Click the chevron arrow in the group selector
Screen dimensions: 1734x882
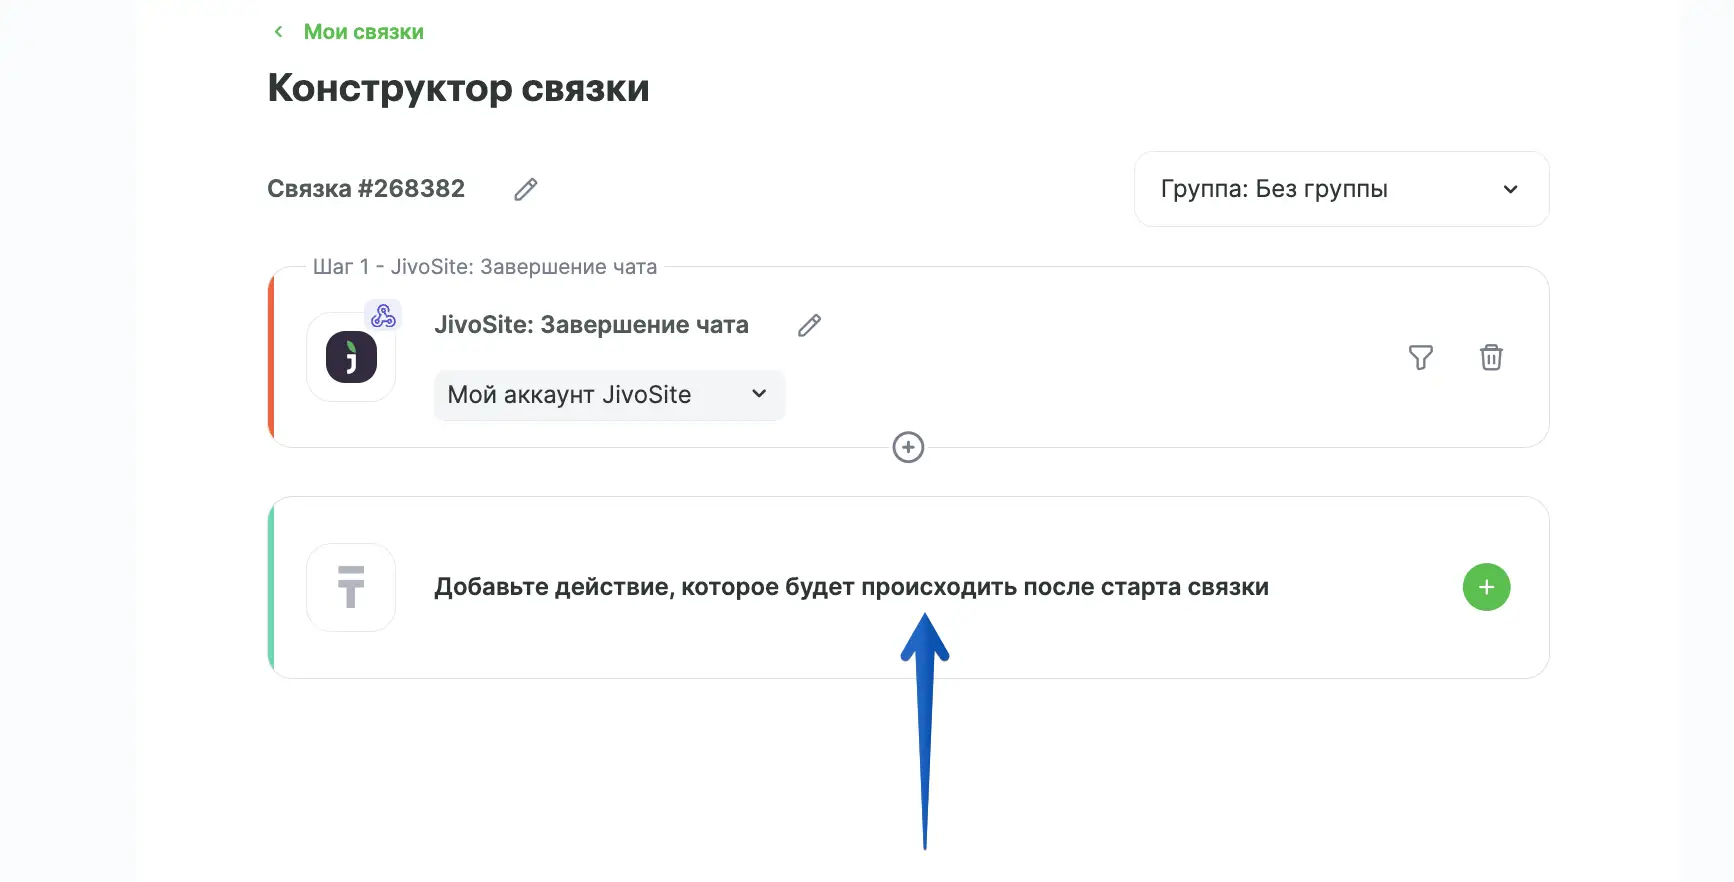coord(1510,189)
